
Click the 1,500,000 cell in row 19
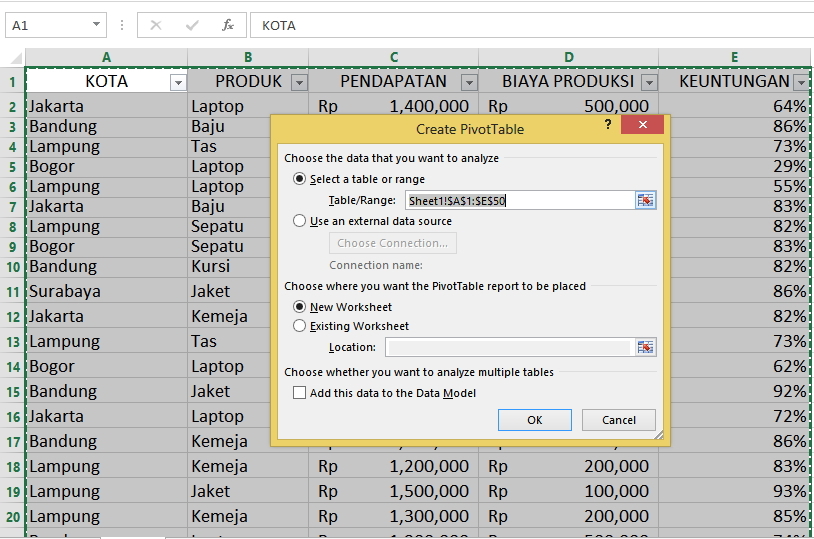pyautogui.click(x=394, y=491)
